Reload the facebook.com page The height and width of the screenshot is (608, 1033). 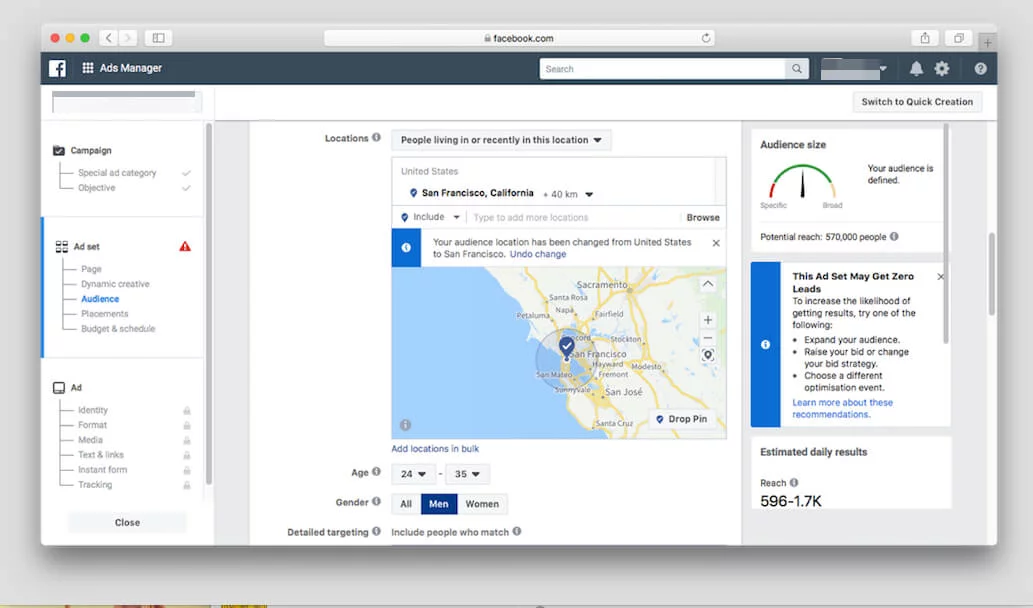pos(706,38)
